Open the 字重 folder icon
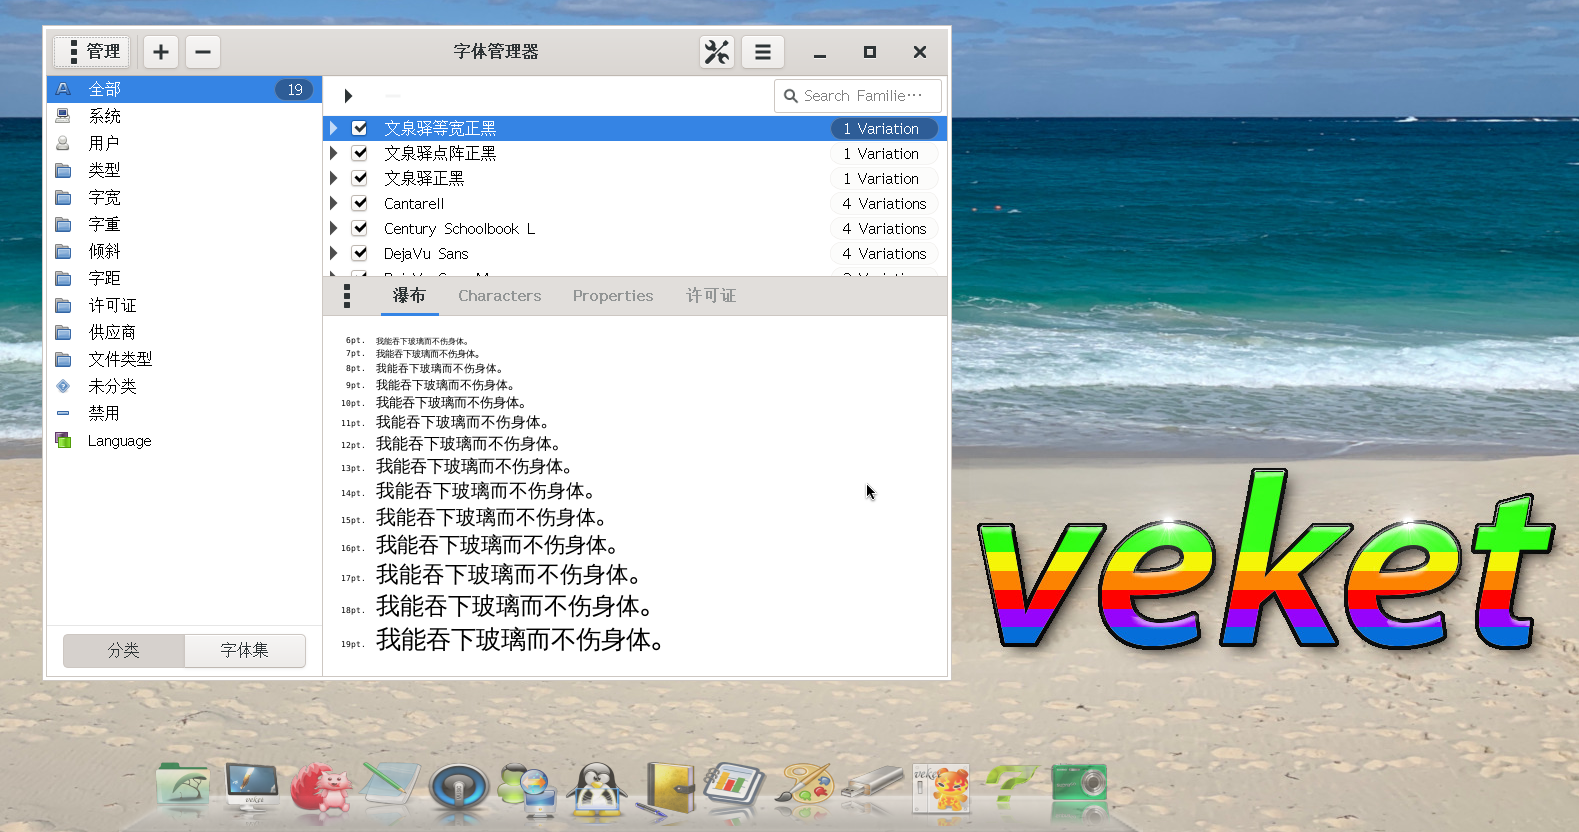The image size is (1579, 832). pos(63,224)
